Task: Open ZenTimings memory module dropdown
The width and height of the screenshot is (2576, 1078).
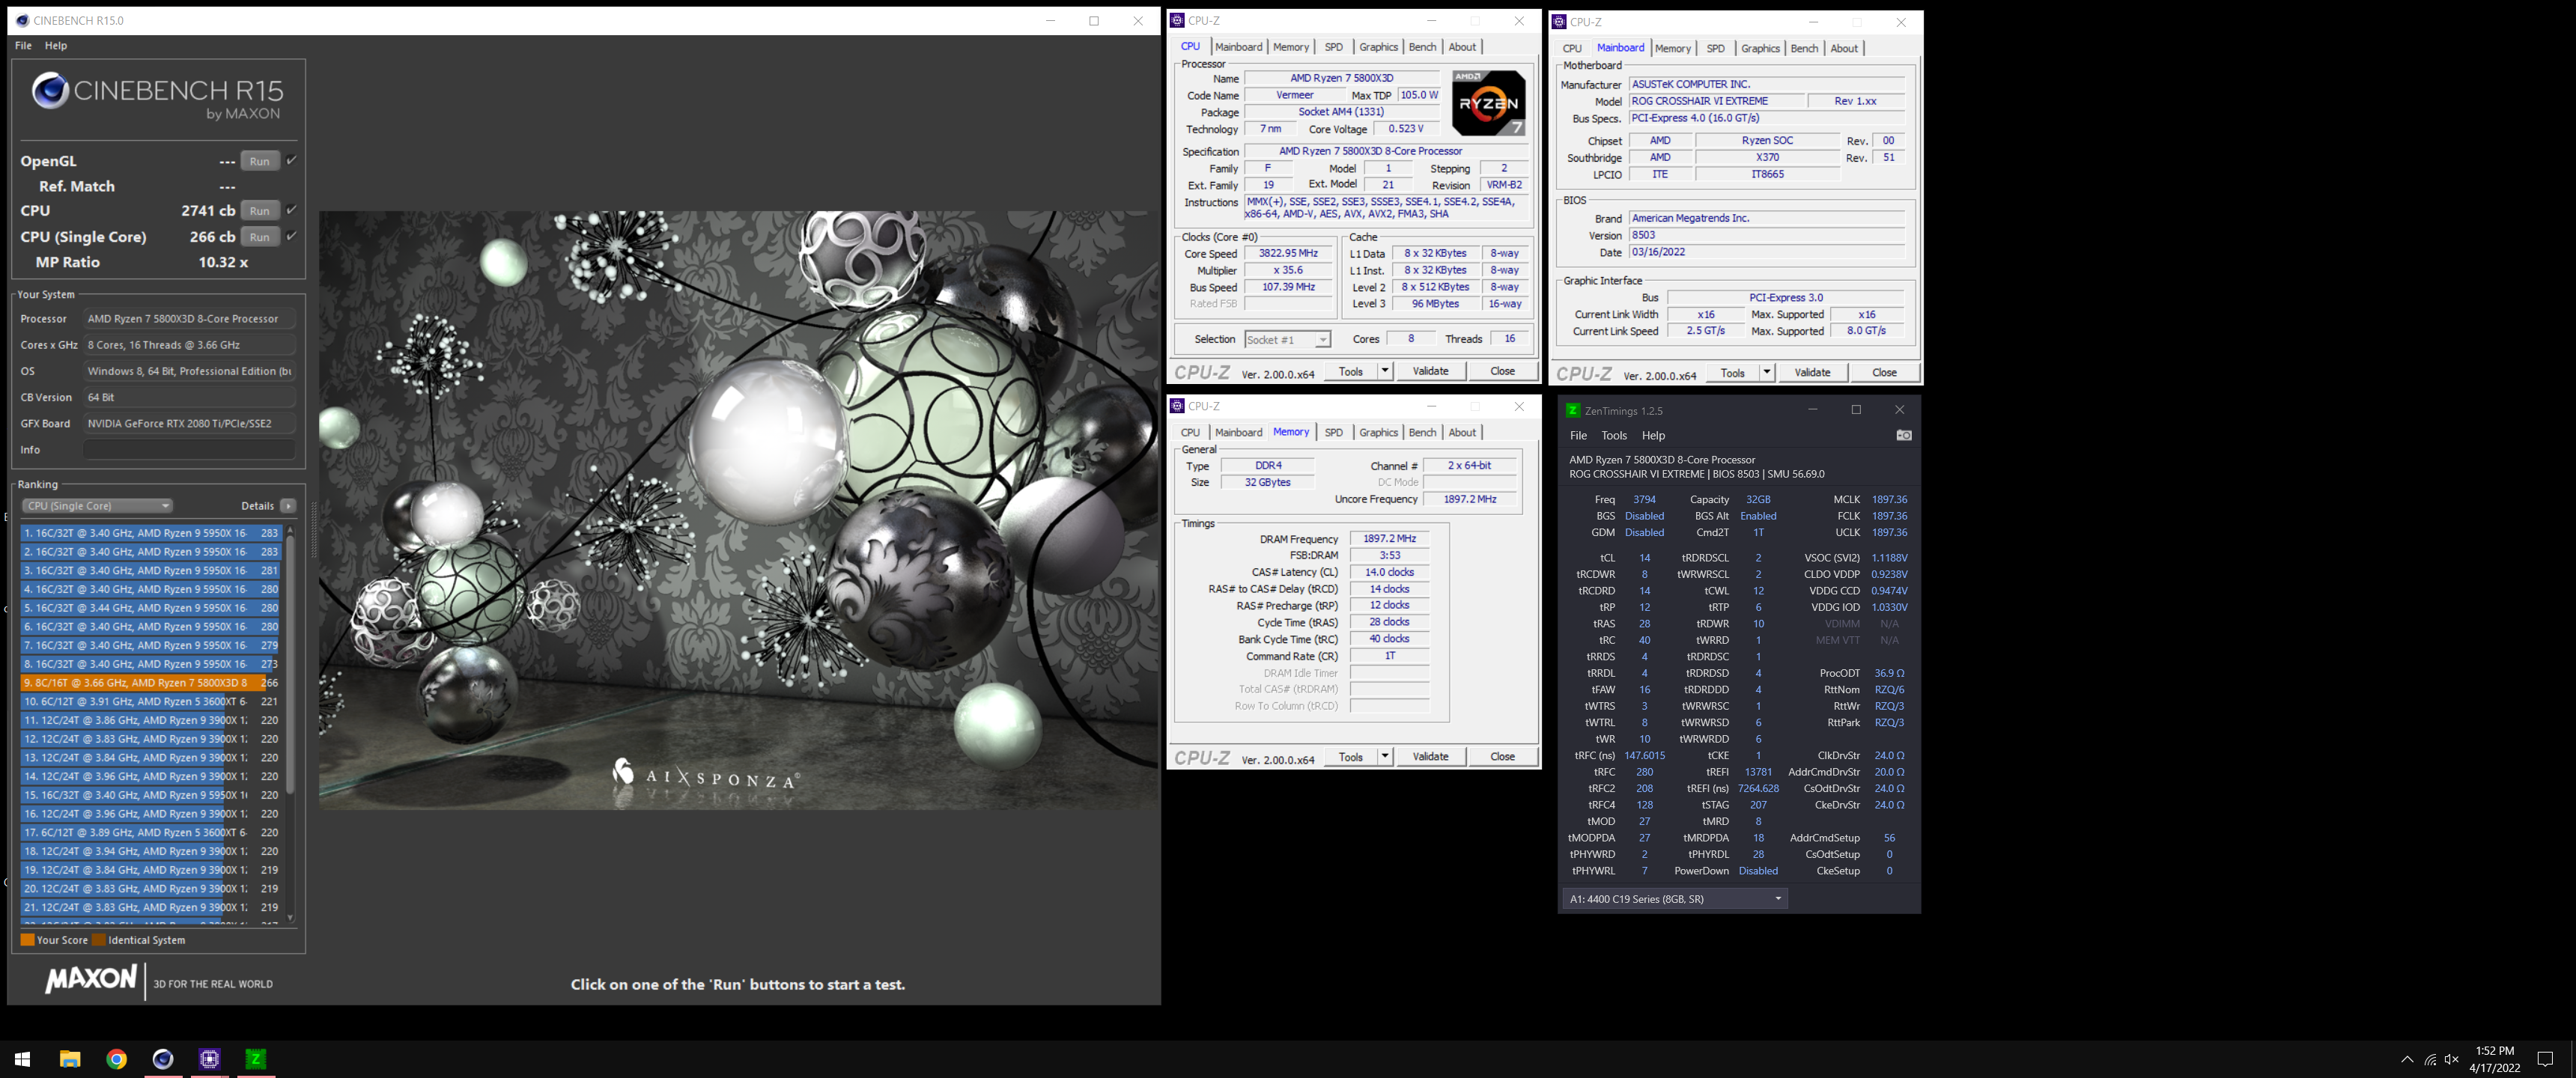Action: [1675, 899]
